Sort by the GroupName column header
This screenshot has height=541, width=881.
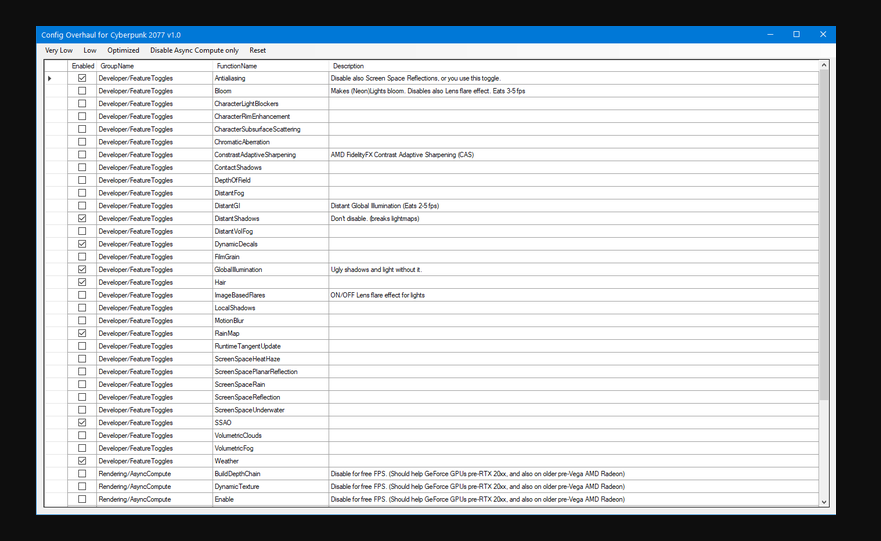155,66
